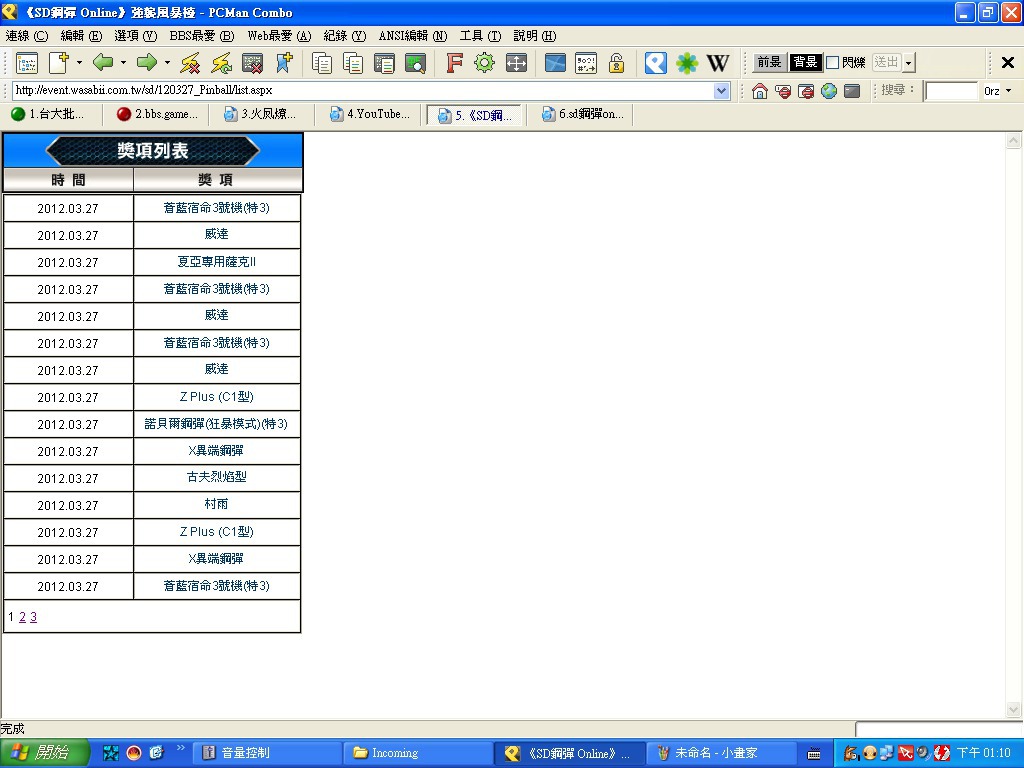Click the red F font icon

tap(454, 63)
